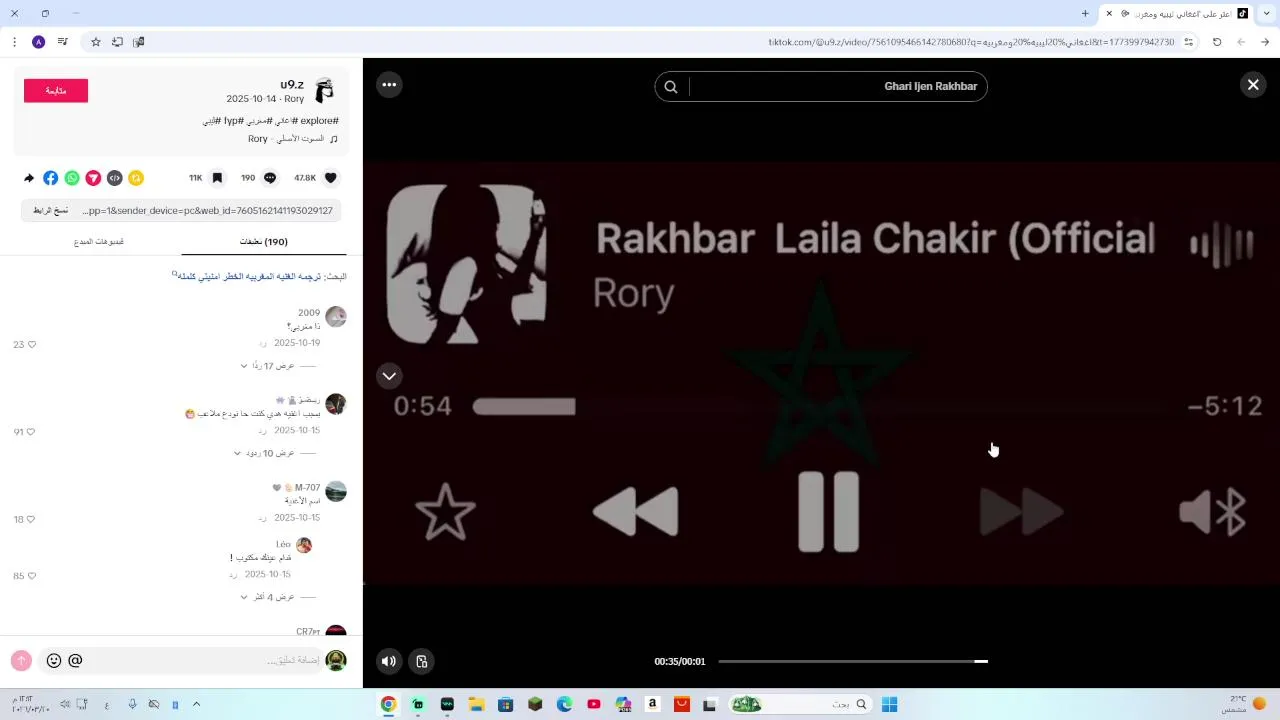This screenshot has width=1280, height=720.
Task: Toggle the picture-in-picture mini player icon
Action: [422, 661]
